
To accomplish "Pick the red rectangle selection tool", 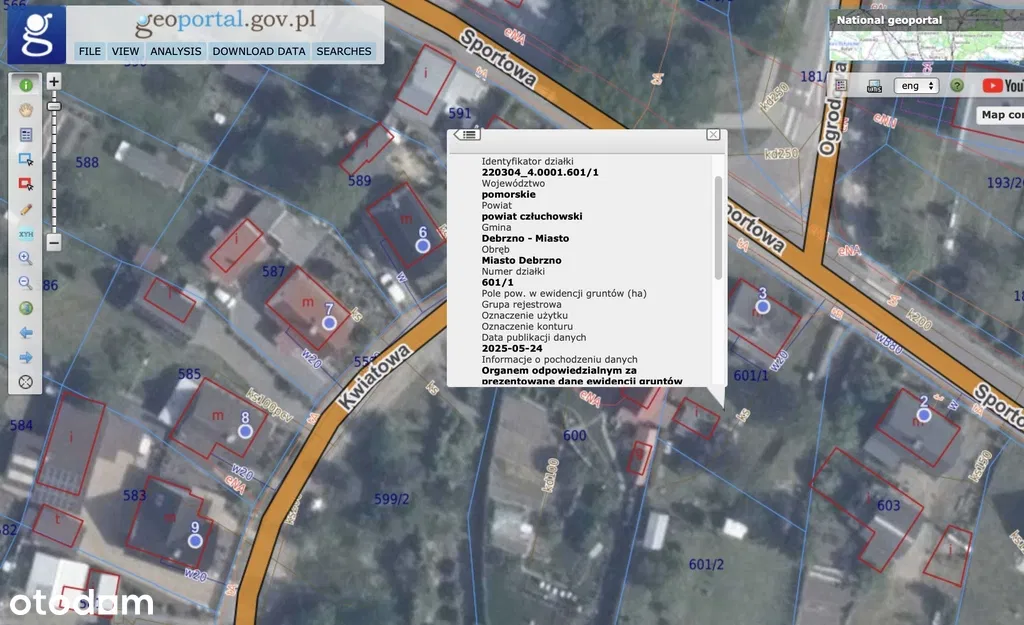I will click(26, 183).
